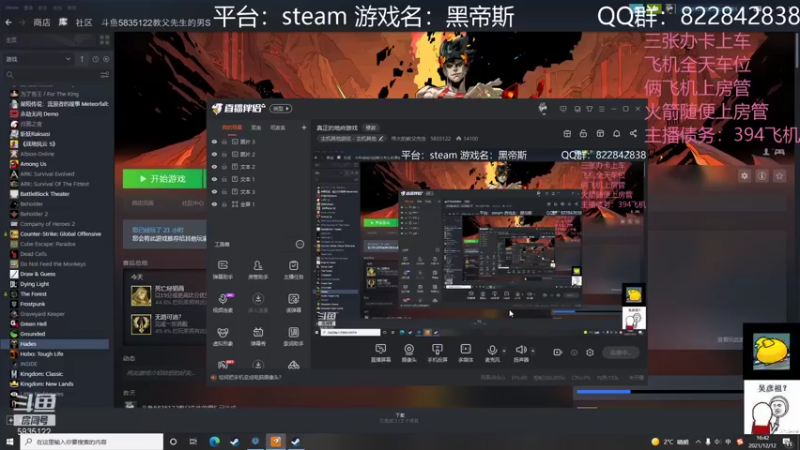The height and width of the screenshot is (450, 800).
Task: Add a 多媒体 multimedia source
Action: (x=465, y=353)
